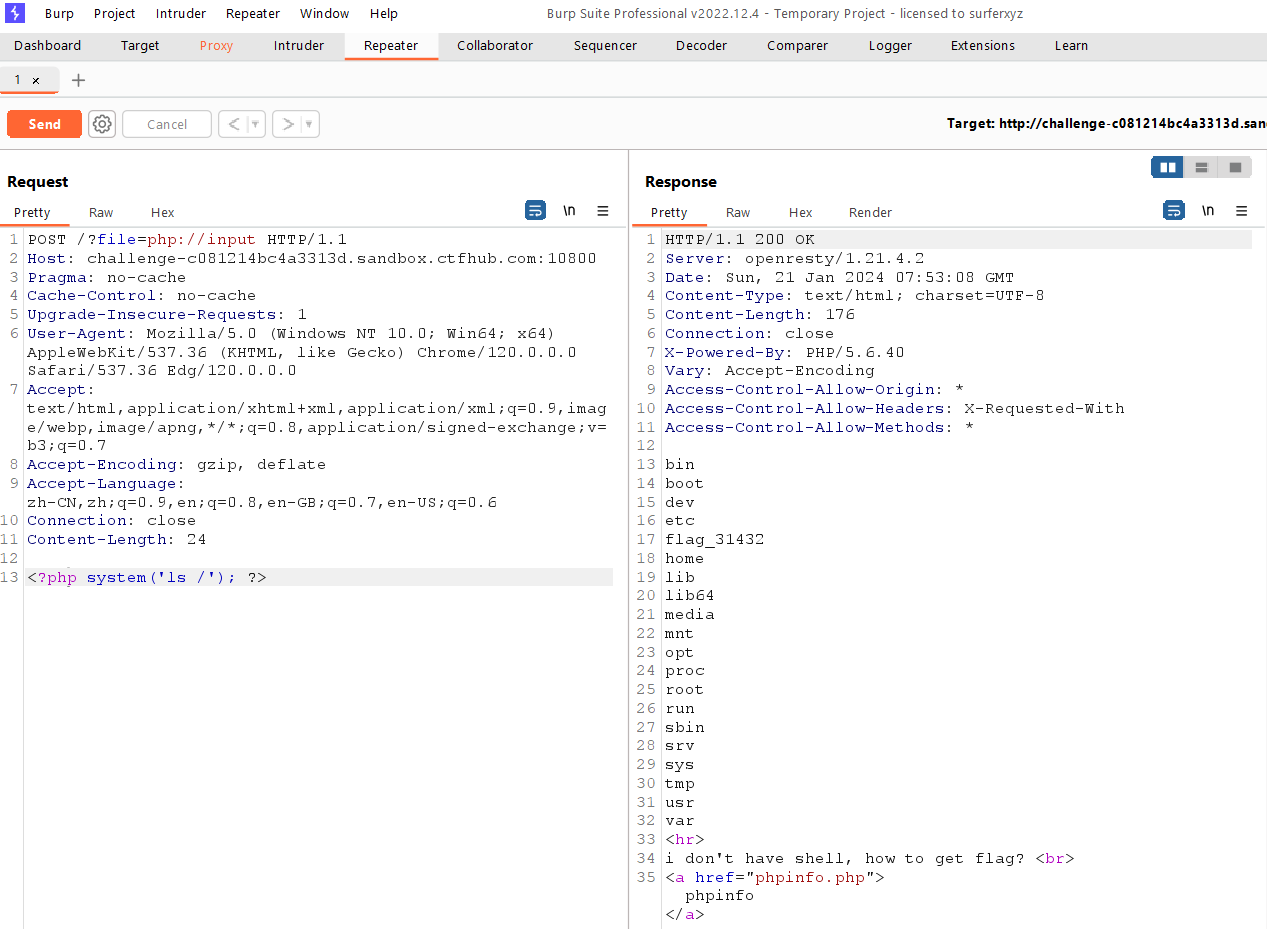
Task: Select top-bottom layout view button
Action: coord(1201,167)
